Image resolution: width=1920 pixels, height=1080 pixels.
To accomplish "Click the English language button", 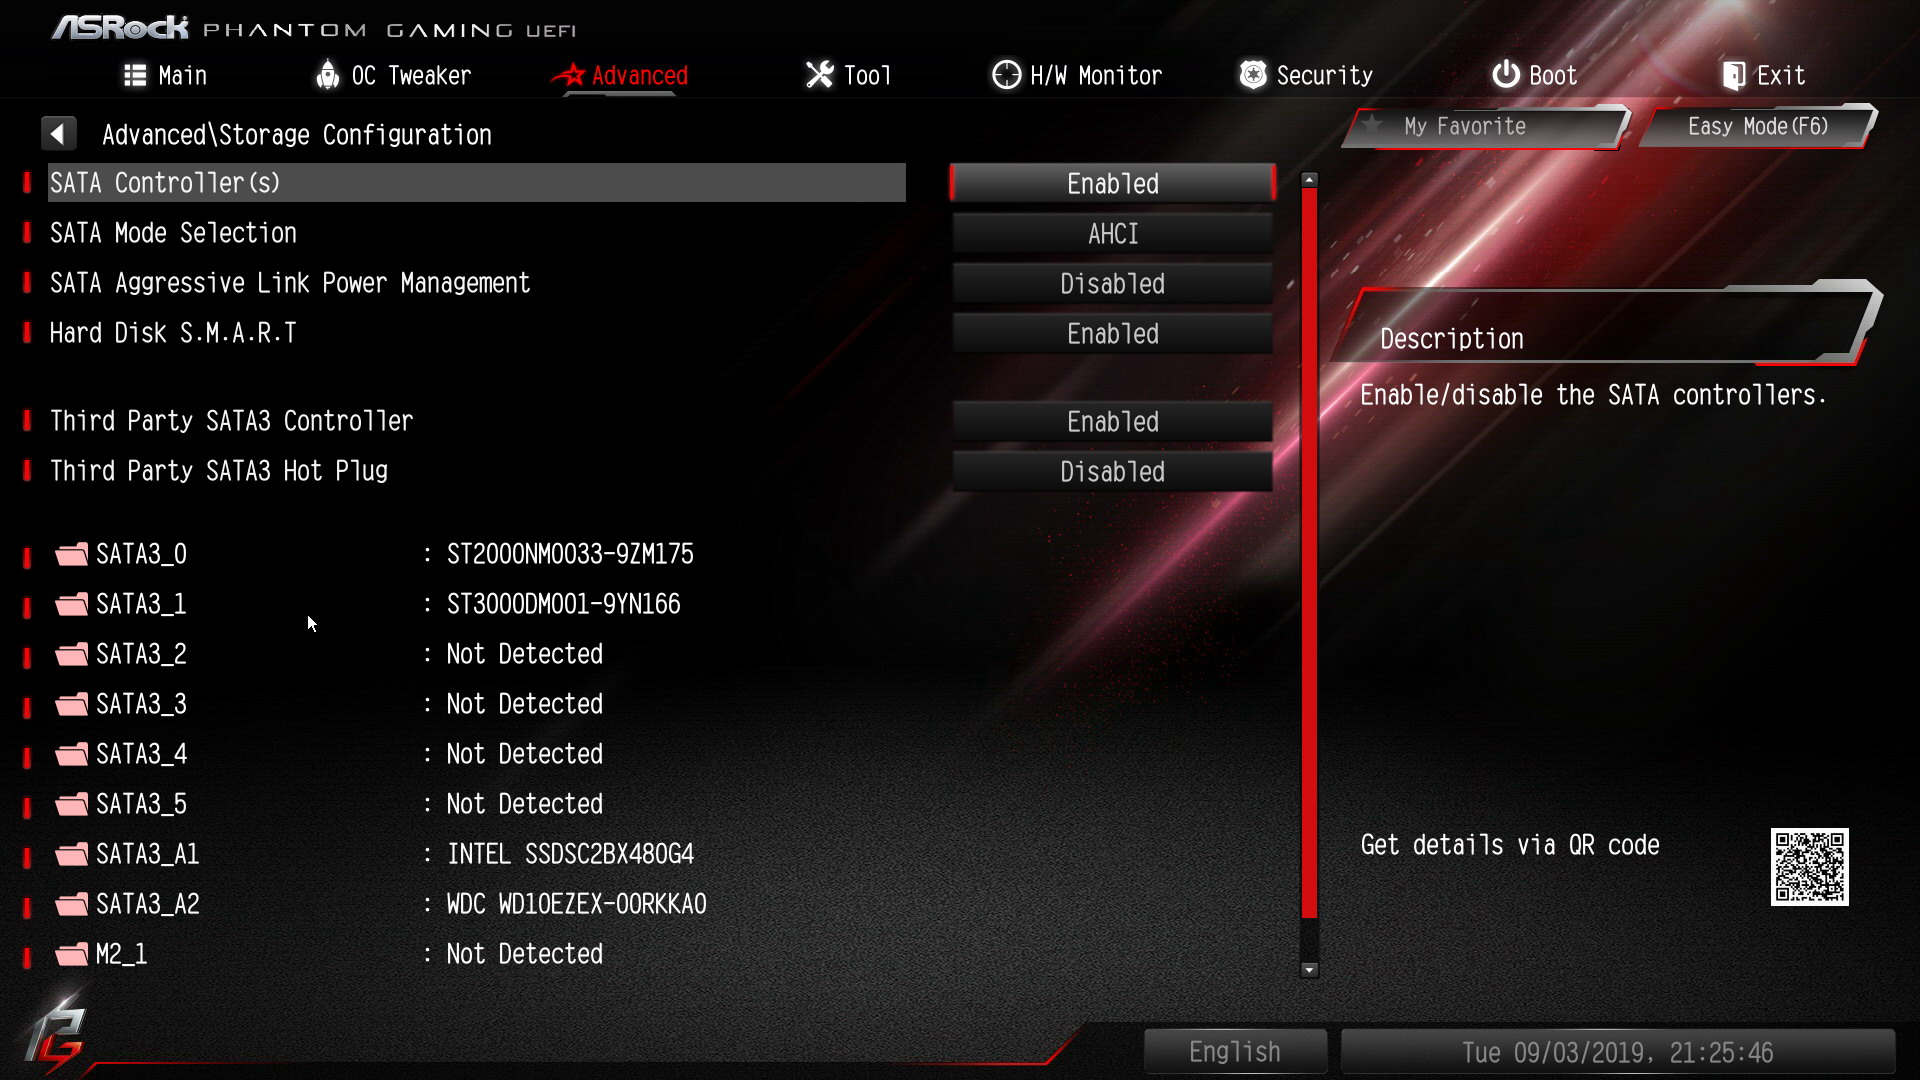I will pyautogui.click(x=1235, y=1052).
